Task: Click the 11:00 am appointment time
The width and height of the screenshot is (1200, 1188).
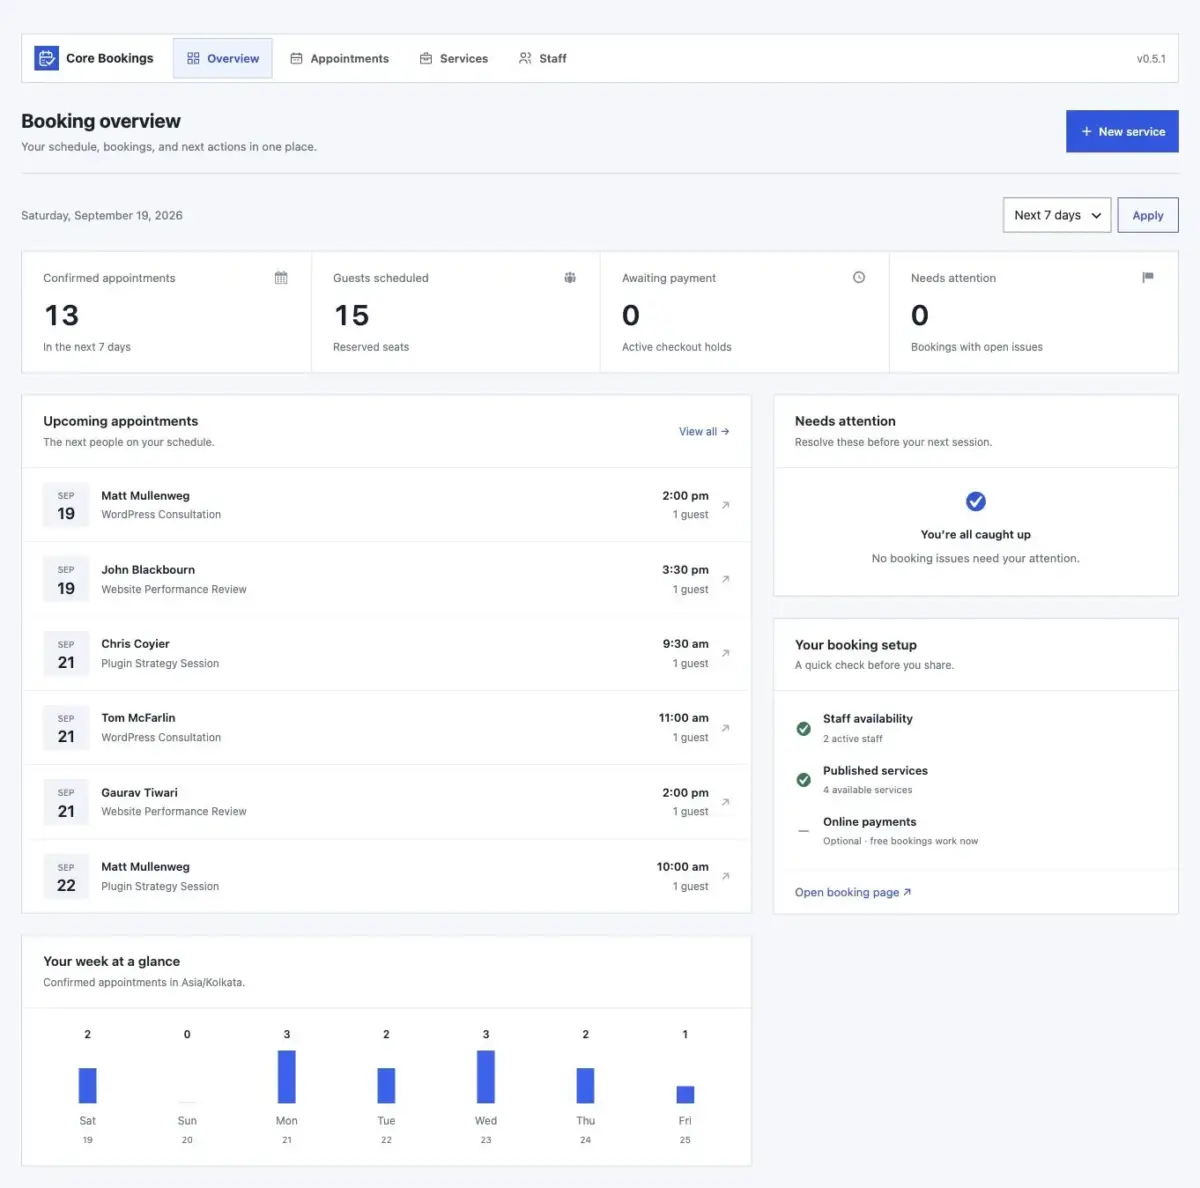Action: 683,718
